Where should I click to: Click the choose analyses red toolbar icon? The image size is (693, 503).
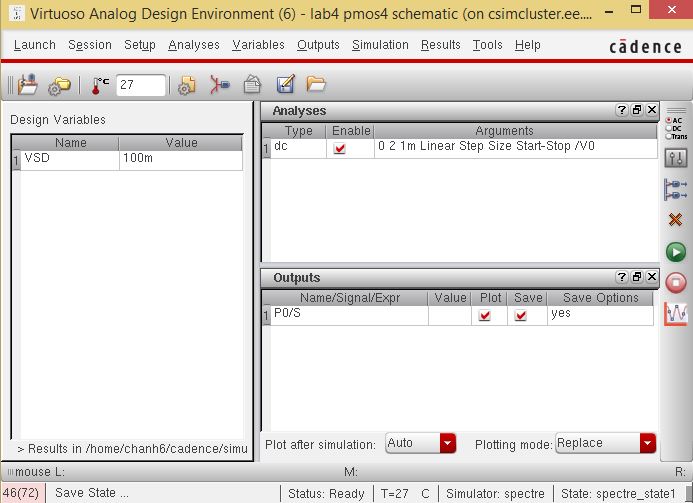pyautogui.click(x=220, y=84)
